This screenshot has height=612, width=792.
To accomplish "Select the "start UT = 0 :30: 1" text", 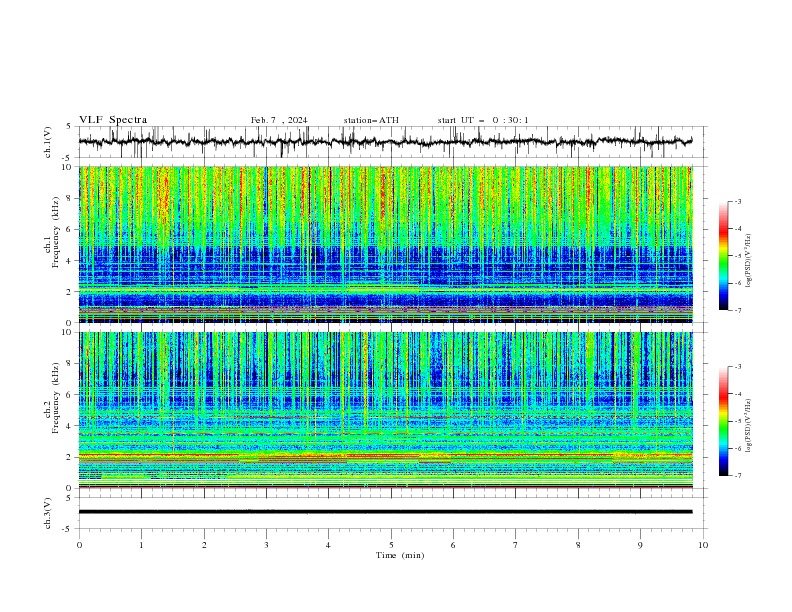I will click(x=483, y=120).
